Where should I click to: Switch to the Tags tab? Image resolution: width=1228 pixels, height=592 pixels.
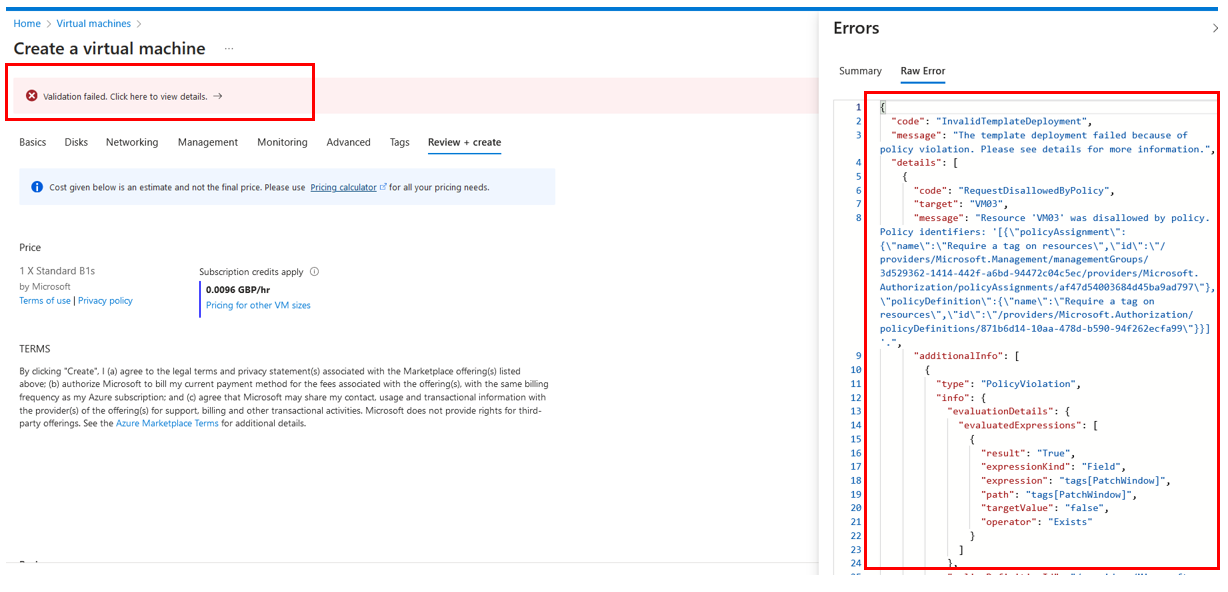[x=400, y=142]
